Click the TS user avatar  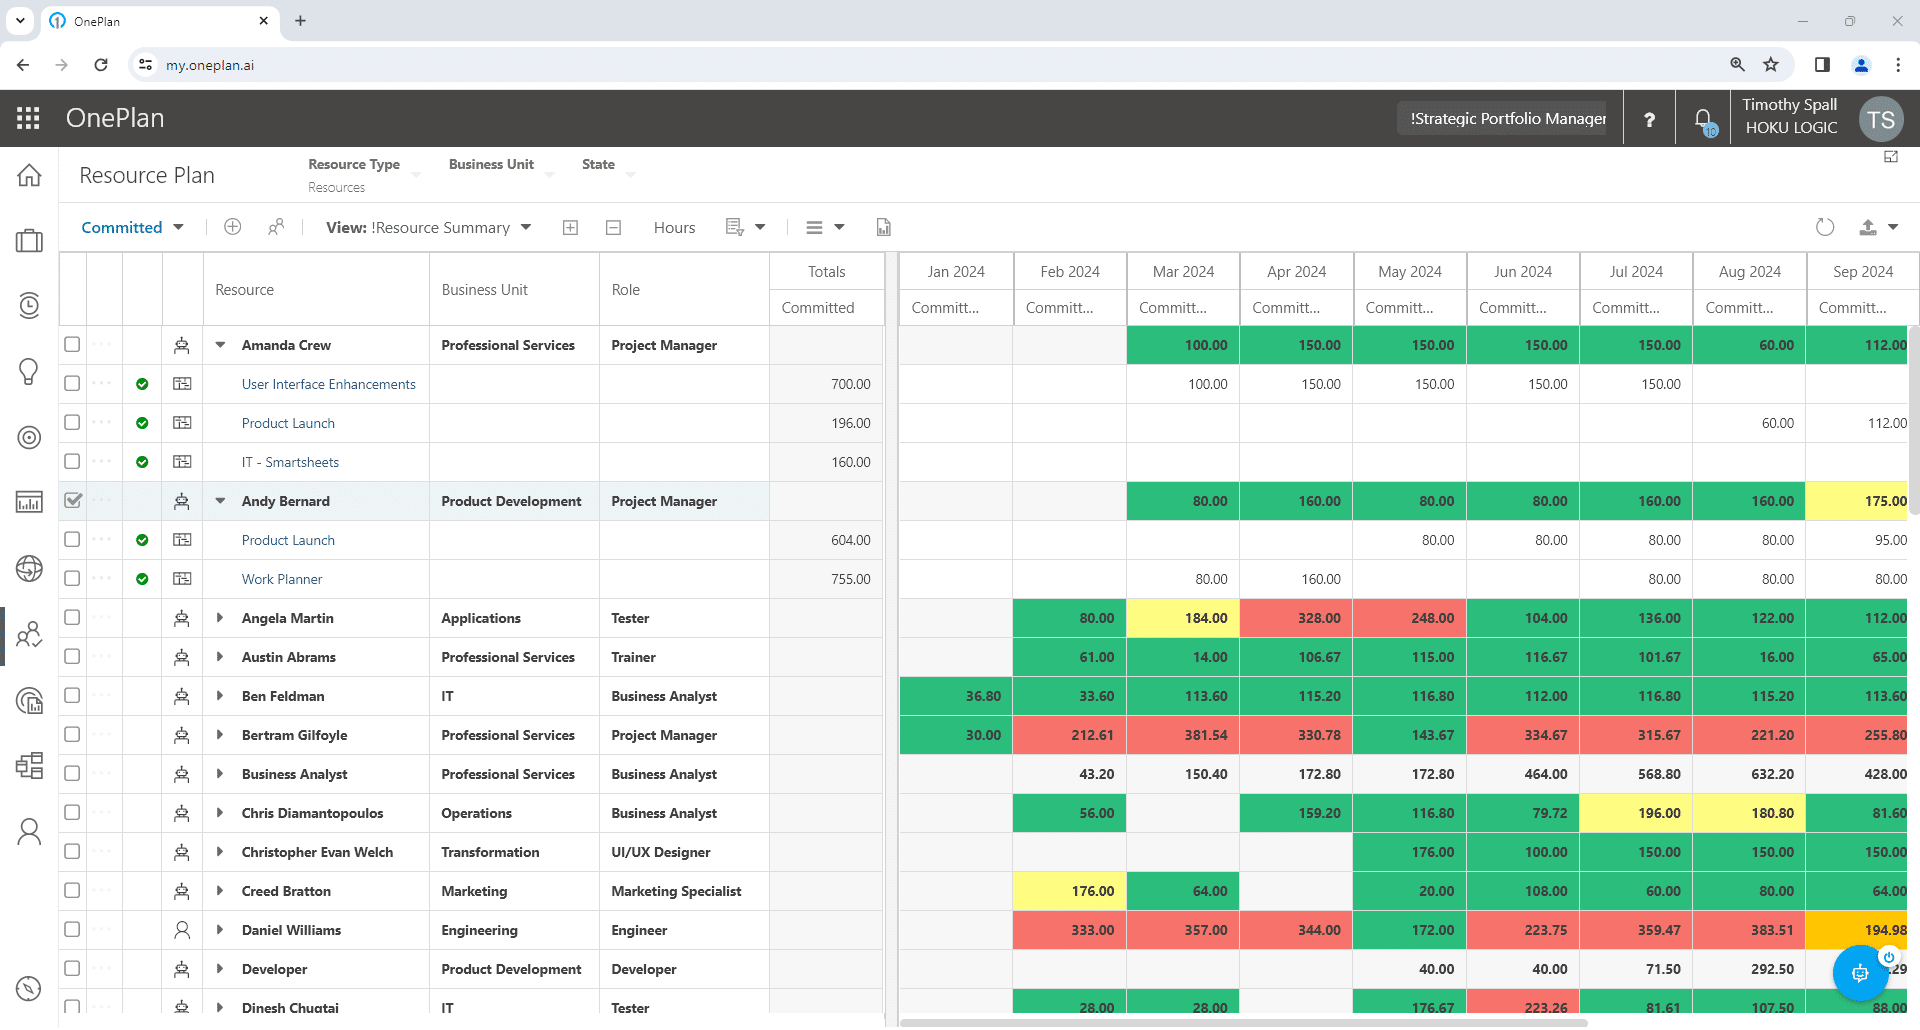(1881, 120)
